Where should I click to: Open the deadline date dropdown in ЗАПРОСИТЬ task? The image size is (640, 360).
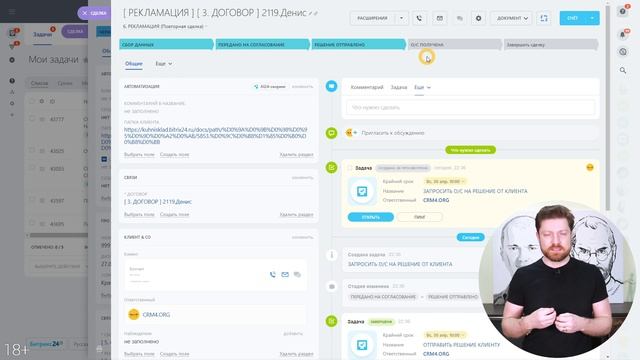tap(445, 181)
